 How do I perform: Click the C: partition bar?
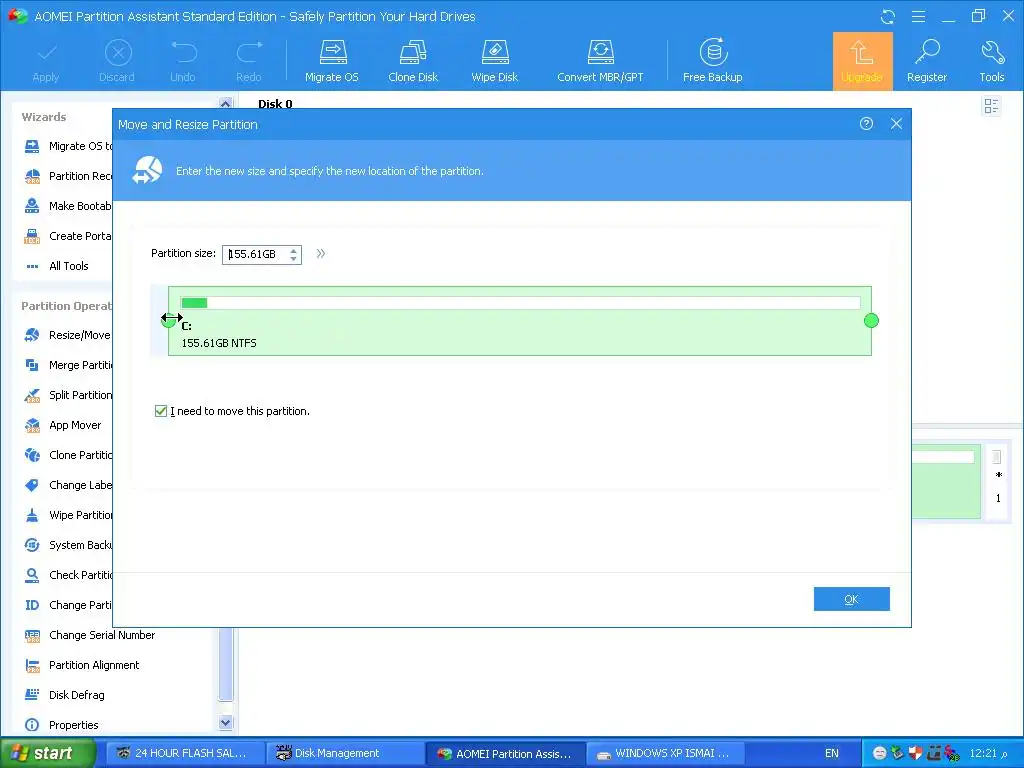520,321
